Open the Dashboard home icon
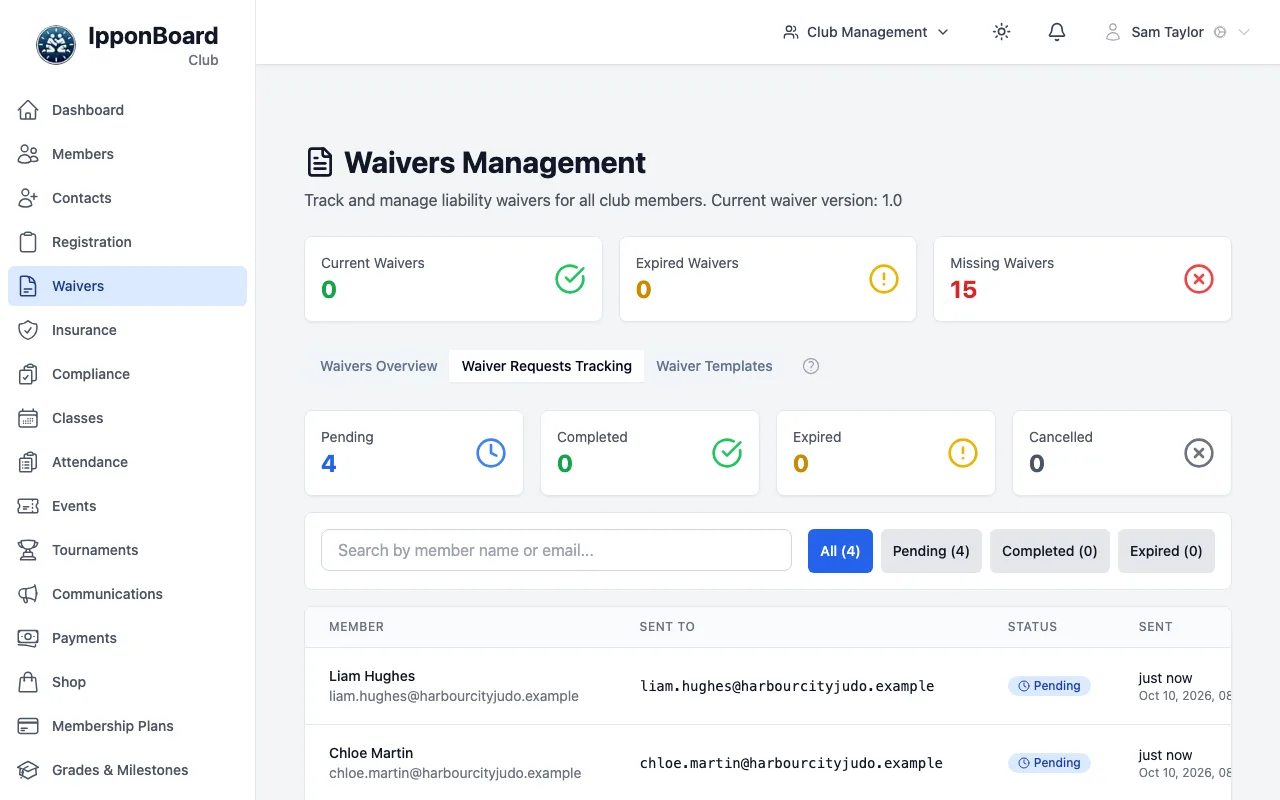1280x800 pixels. (28, 110)
